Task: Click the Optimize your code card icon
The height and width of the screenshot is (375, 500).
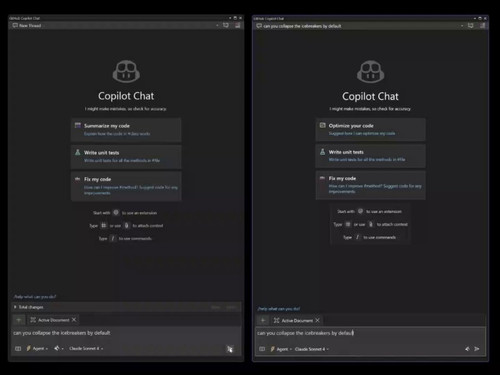Action: 322,125
